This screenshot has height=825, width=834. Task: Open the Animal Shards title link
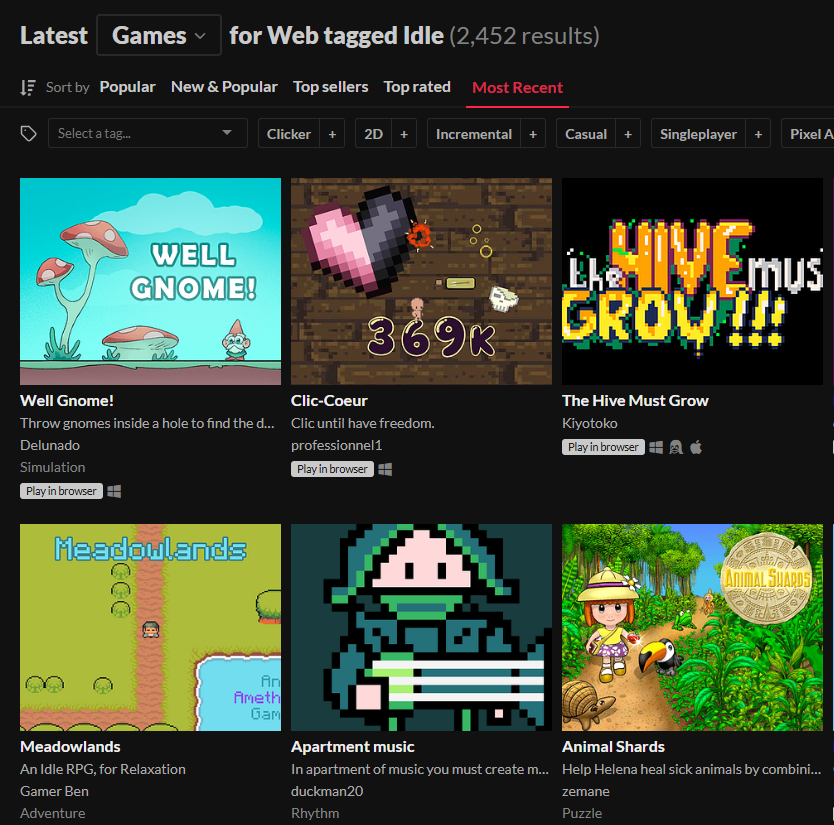613,746
